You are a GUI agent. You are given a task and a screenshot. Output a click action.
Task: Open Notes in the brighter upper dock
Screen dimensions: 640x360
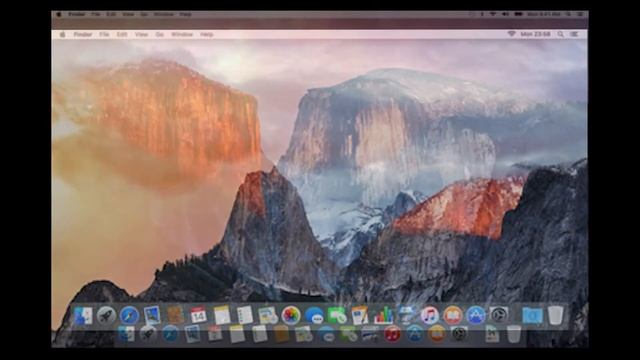point(222,316)
